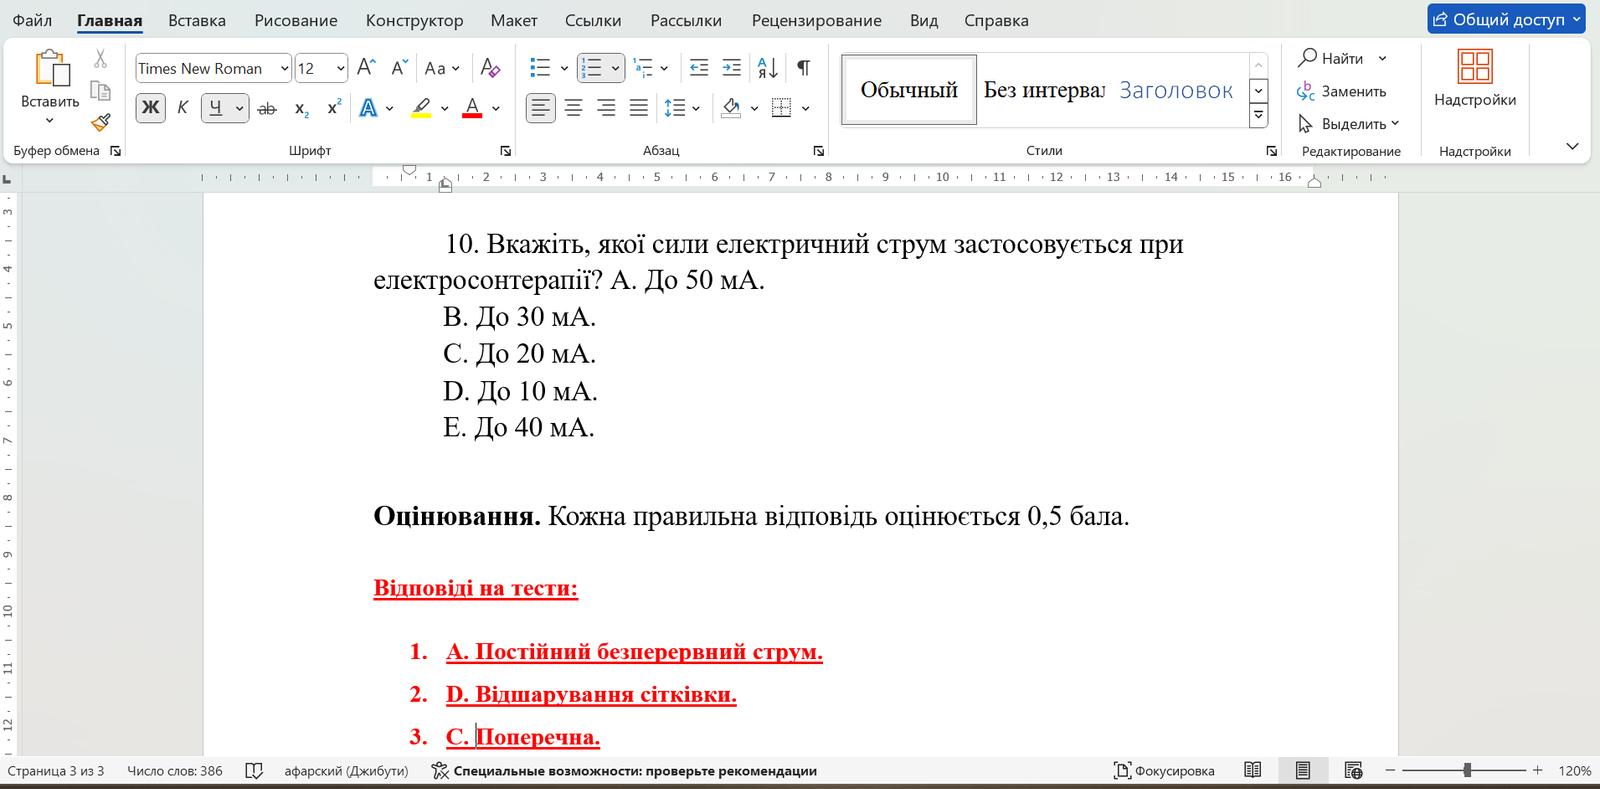Viewport: 1600px width, 789px height.
Task: Switch to the Вставка tab
Action: (197, 20)
